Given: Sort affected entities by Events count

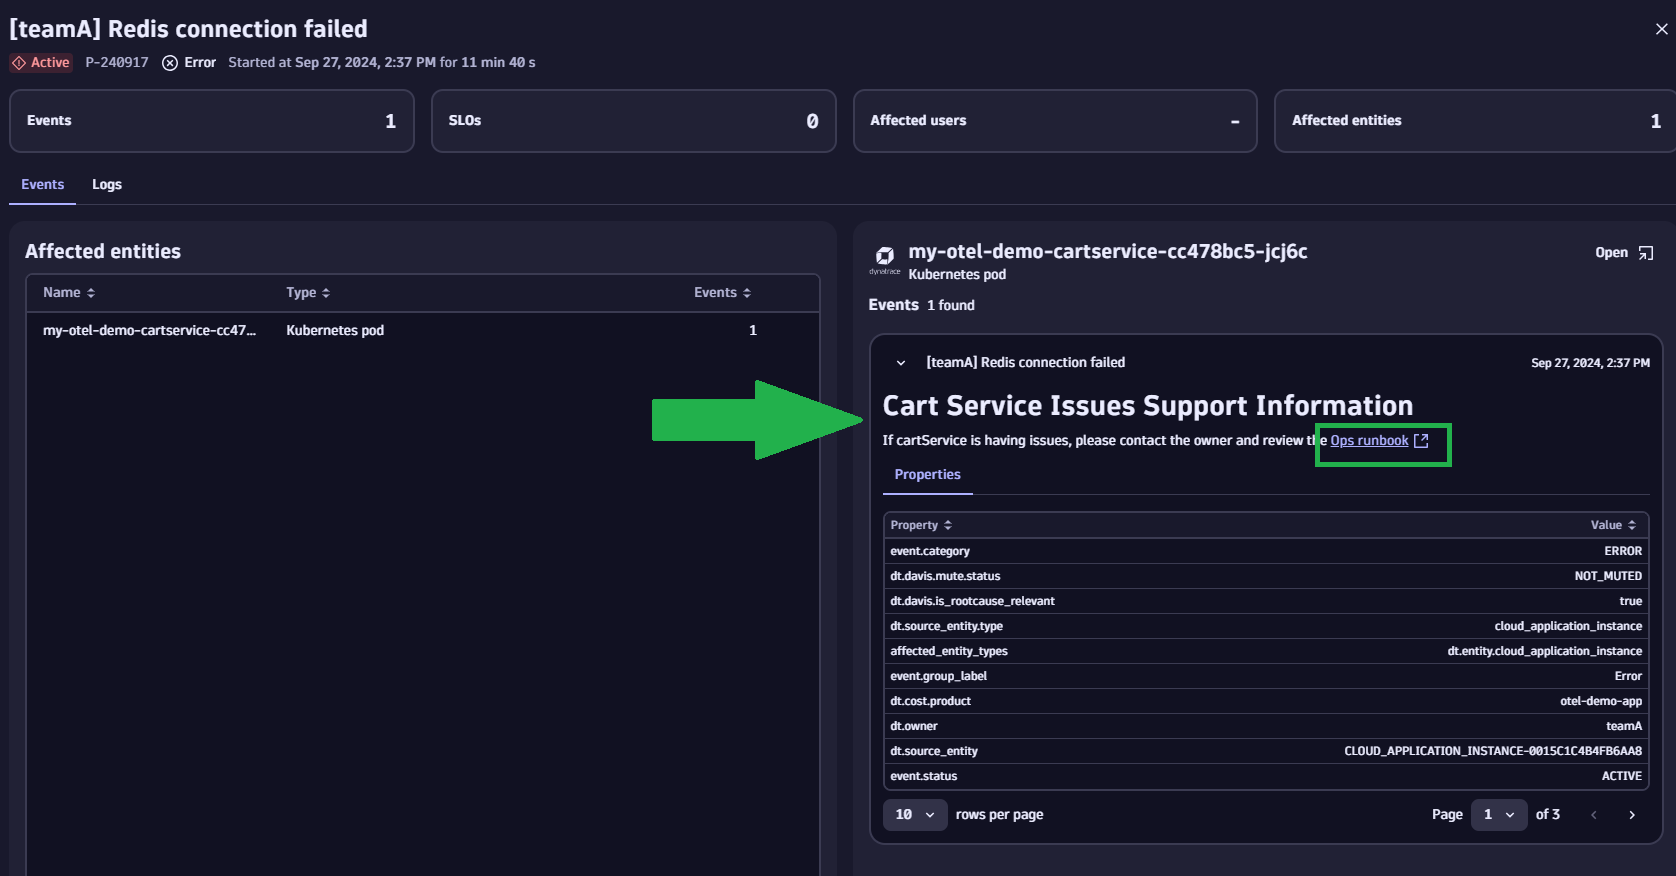Looking at the screenshot, I should click(723, 293).
